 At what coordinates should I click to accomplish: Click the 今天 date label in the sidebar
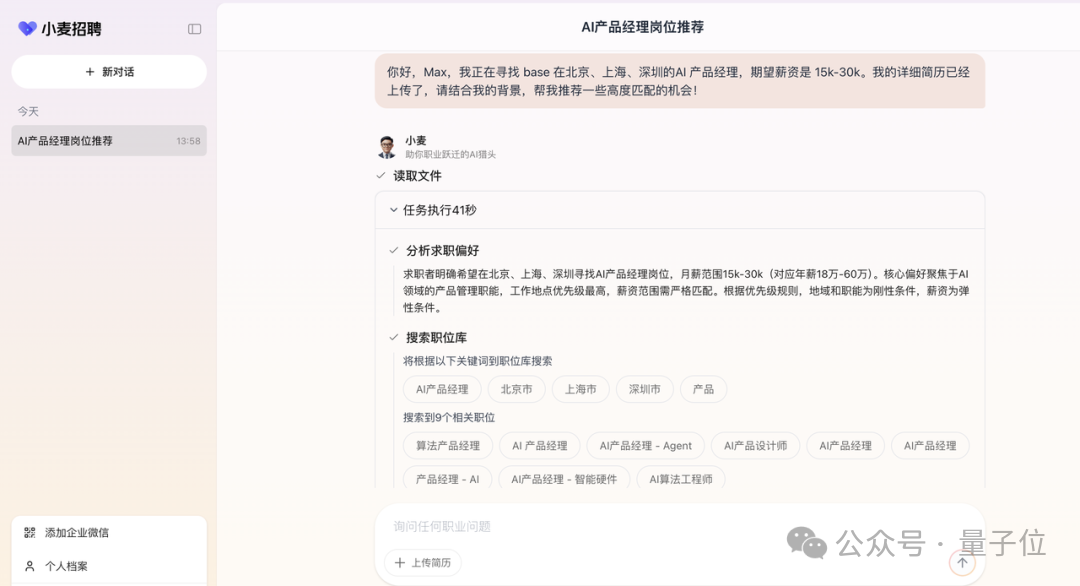point(28,112)
